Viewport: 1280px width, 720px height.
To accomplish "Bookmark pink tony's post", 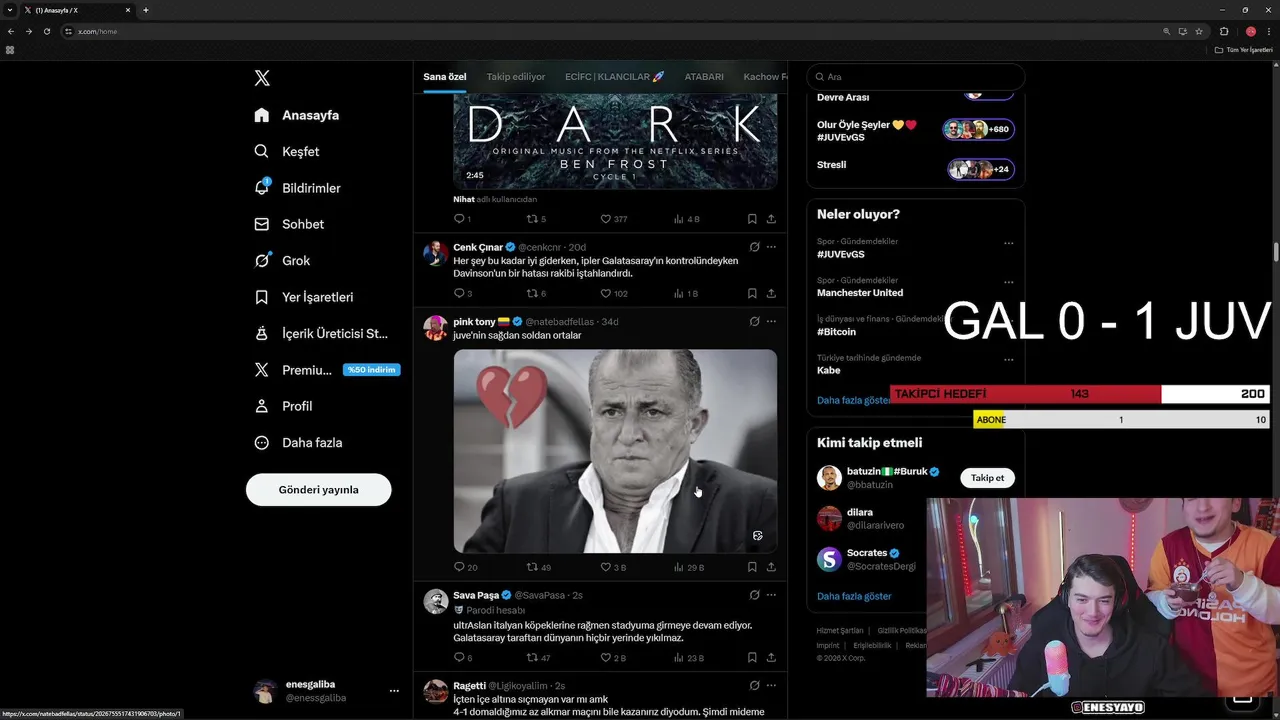I will pos(752,567).
